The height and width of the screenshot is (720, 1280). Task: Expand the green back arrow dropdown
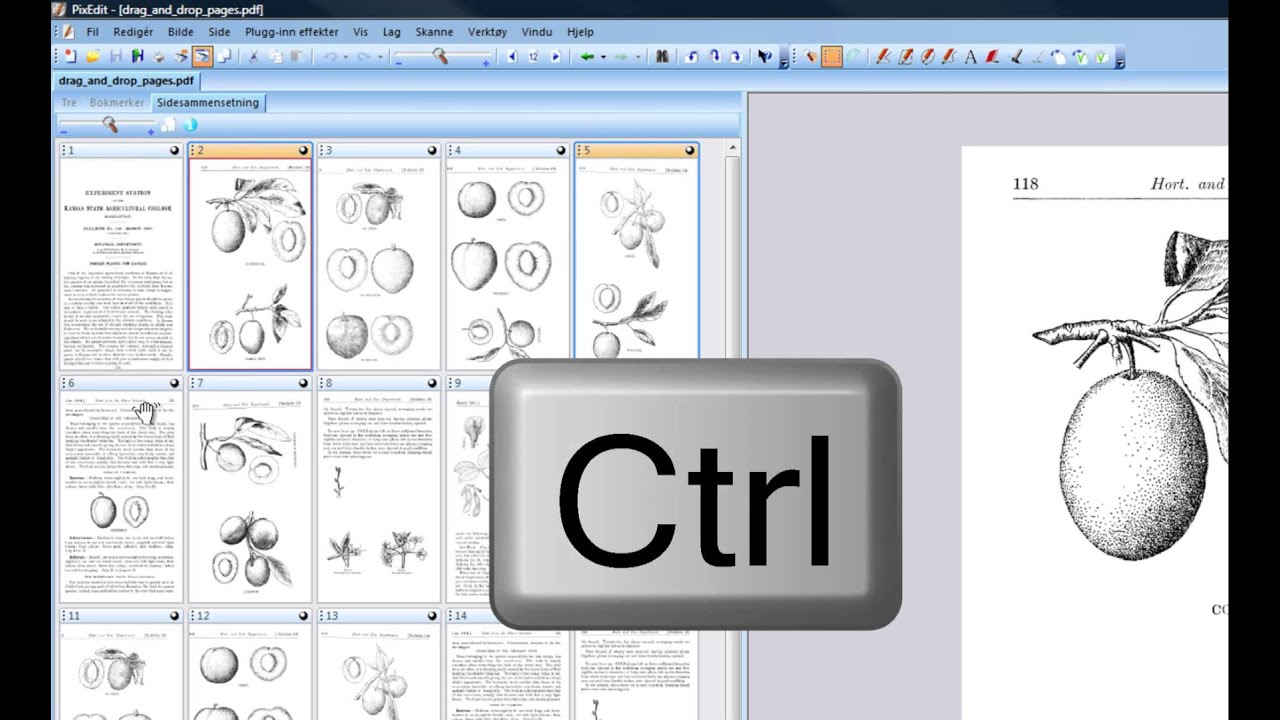click(x=603, y=57)
